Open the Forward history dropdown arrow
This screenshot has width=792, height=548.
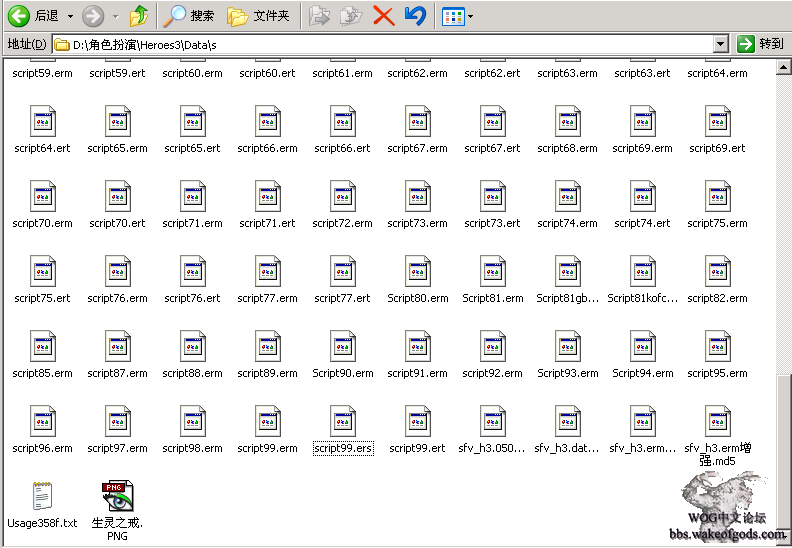116,17
